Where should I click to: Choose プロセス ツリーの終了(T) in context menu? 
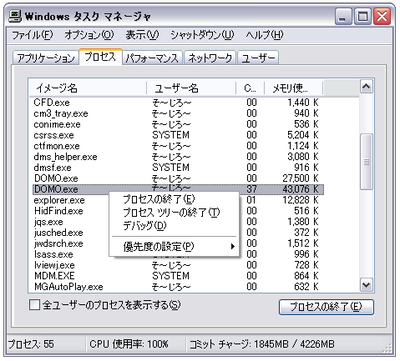coord(174,212)
